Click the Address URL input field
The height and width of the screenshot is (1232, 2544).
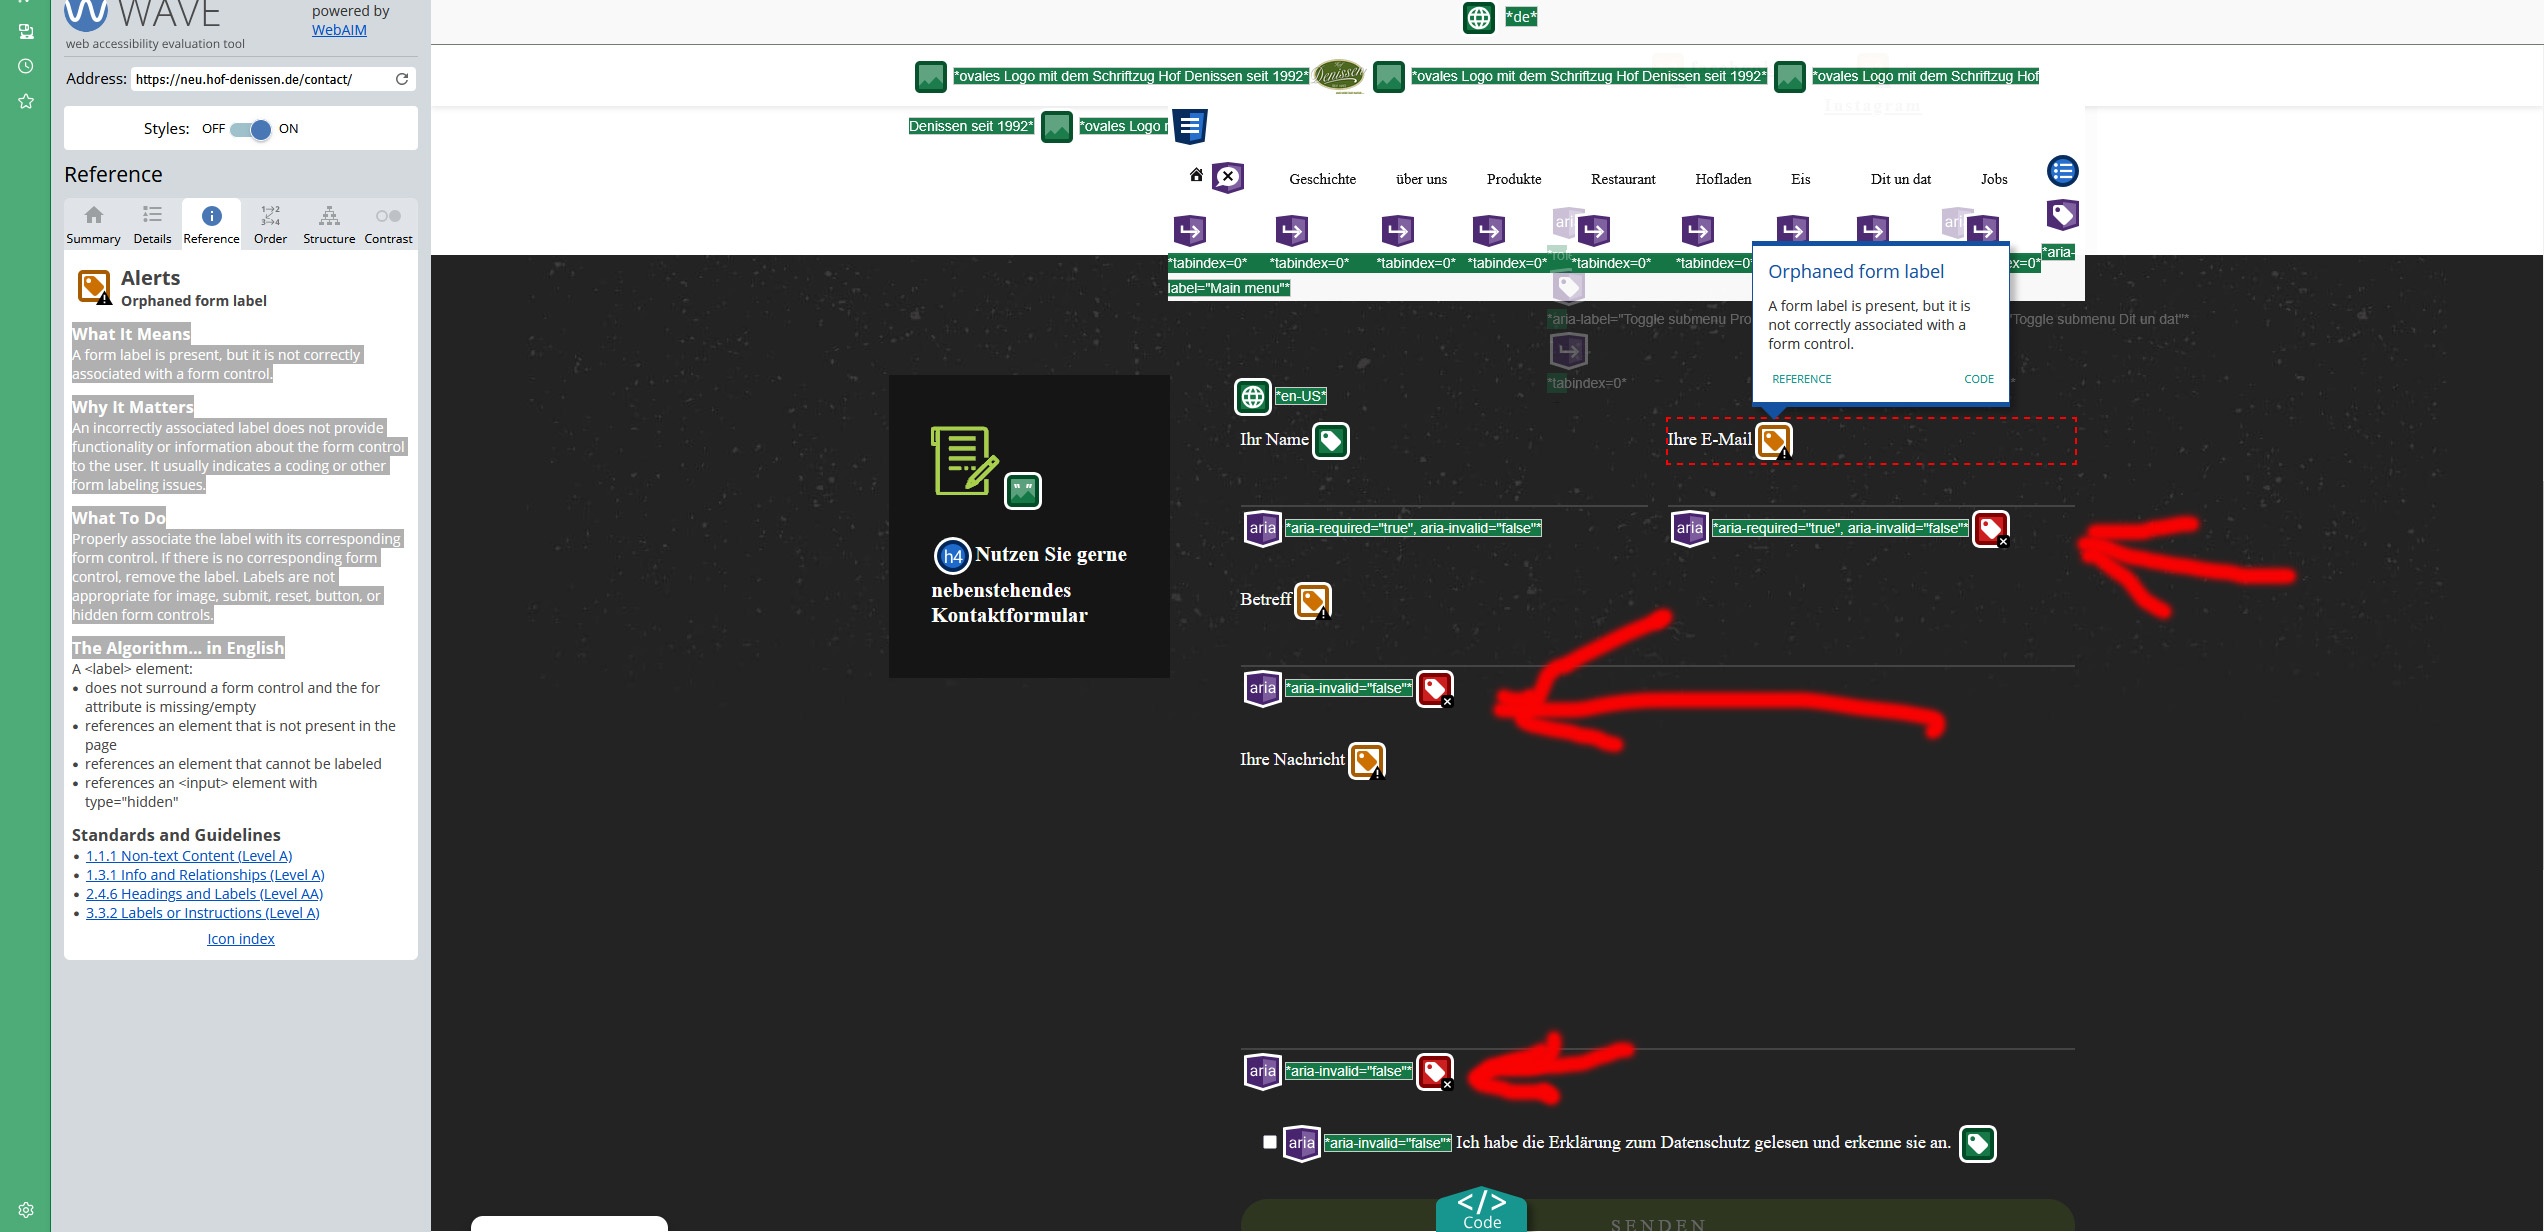(x=260, y=79)
